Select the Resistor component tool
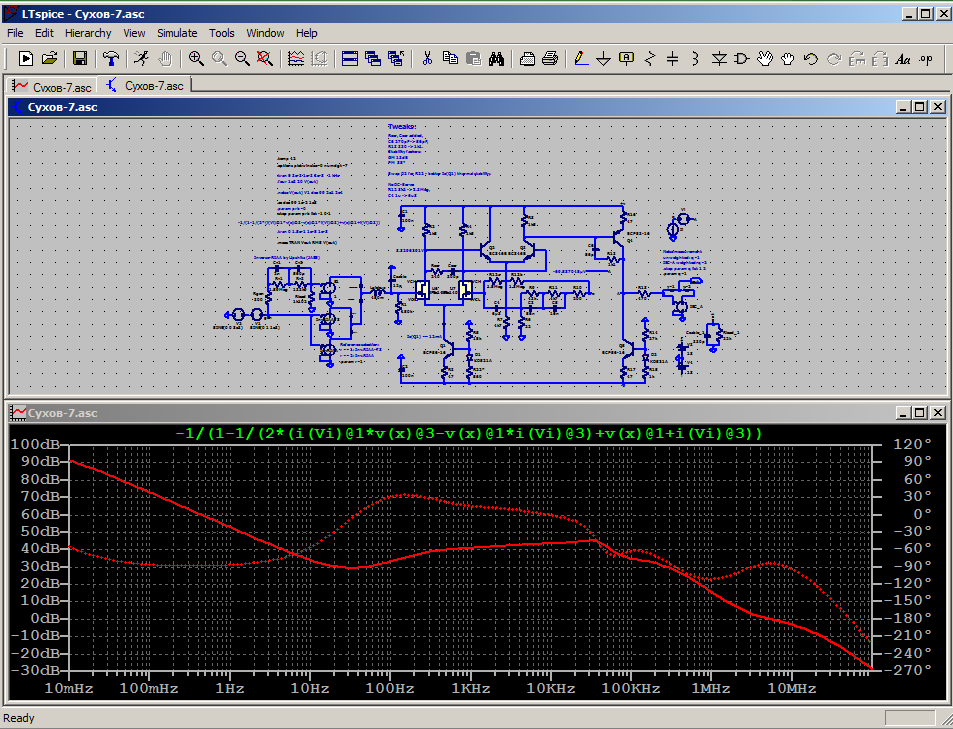Image resolution: width=953 pixels, height=729 pixels. (650, 59)
